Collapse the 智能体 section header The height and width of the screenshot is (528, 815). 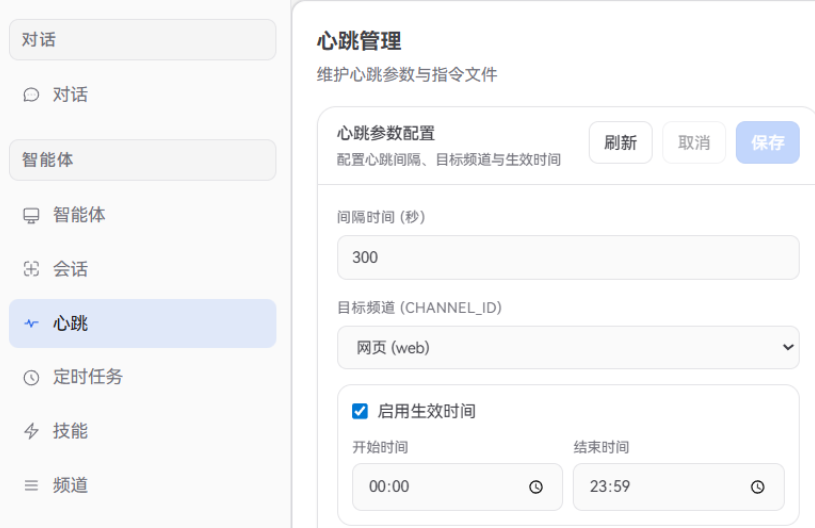(x=142, y=160)
